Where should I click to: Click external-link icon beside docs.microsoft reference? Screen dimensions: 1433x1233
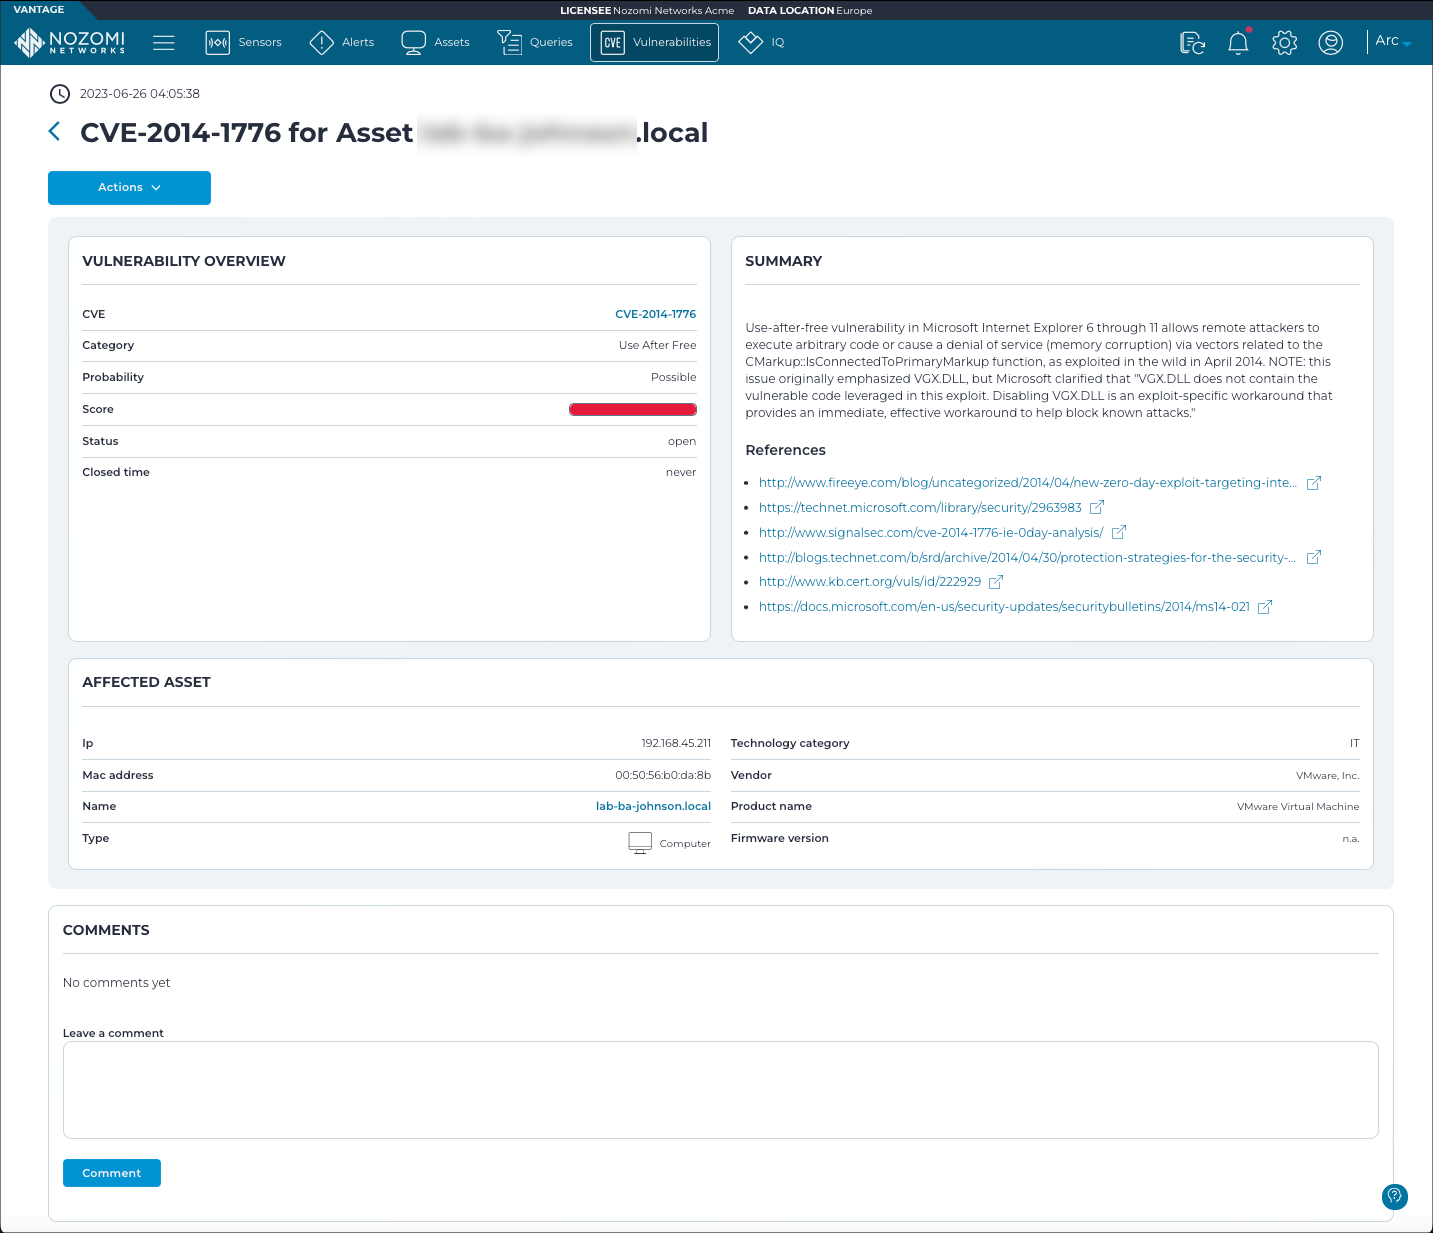1265,606
